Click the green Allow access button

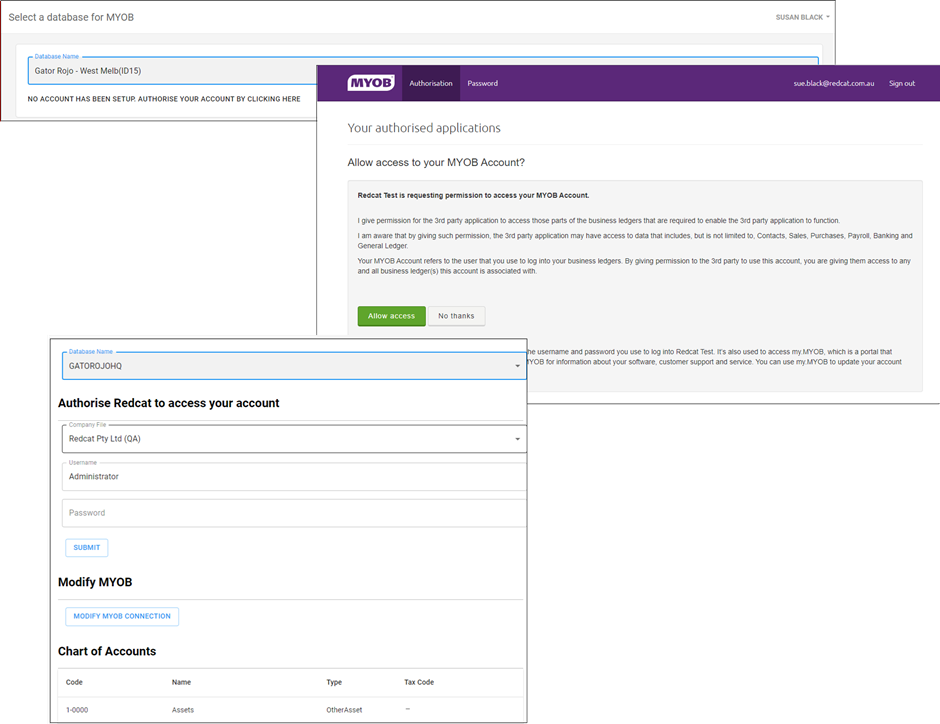point(391,316)
